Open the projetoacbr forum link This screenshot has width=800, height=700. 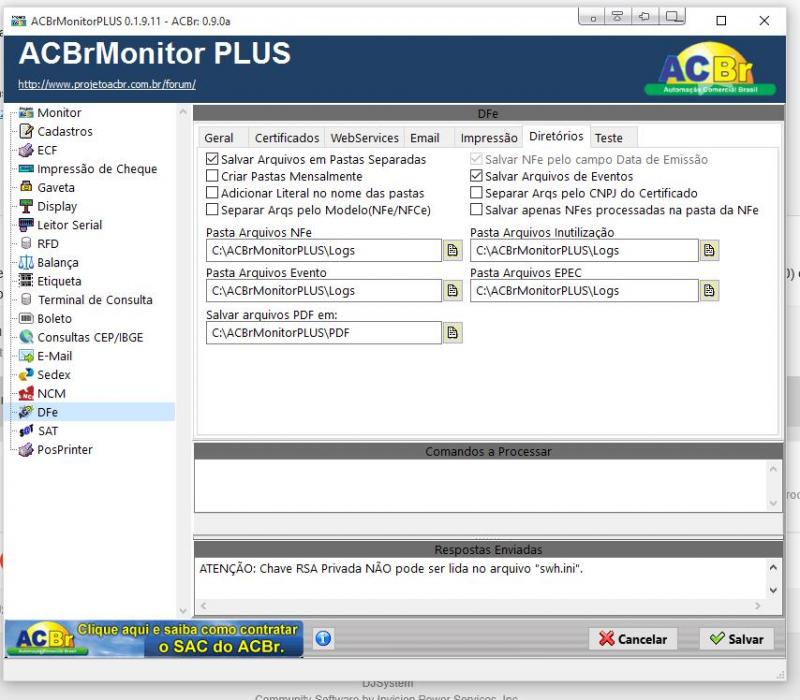[107, 84]
